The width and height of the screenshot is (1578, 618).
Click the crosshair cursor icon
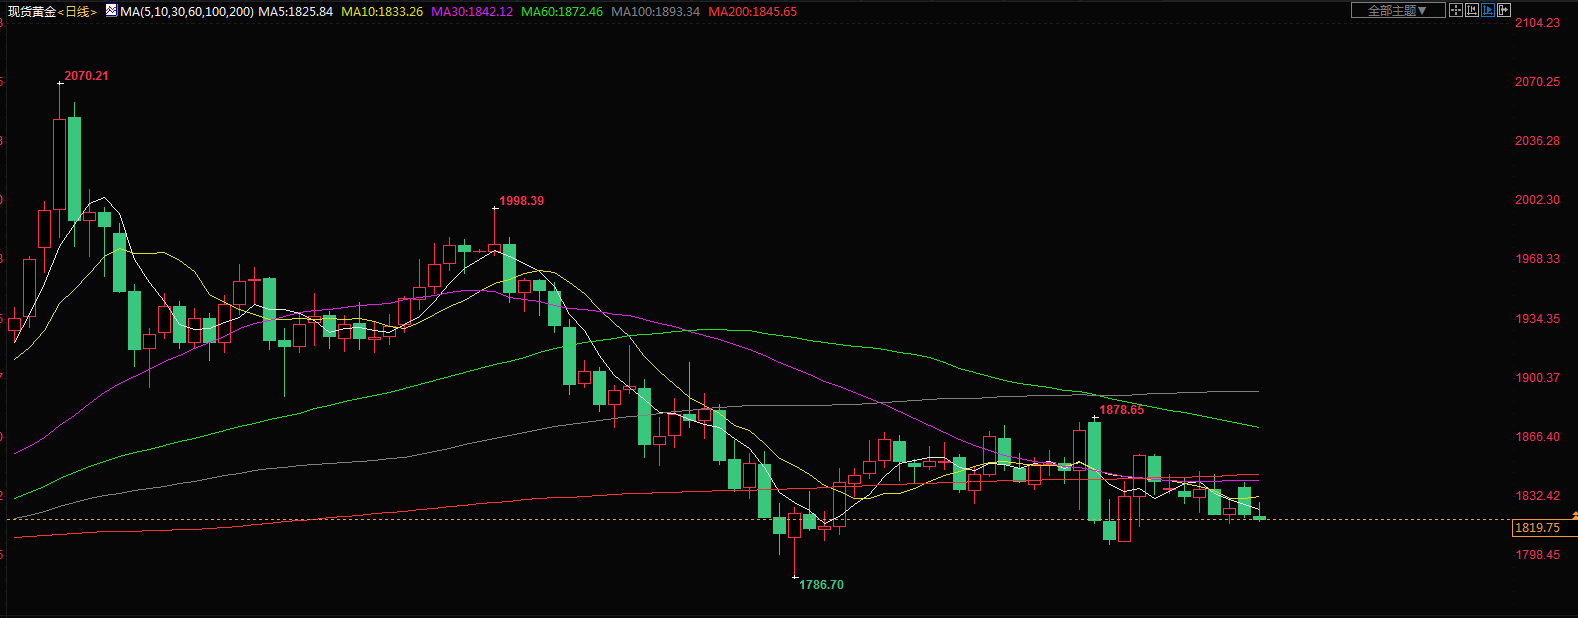click(x=1457, y=10)
